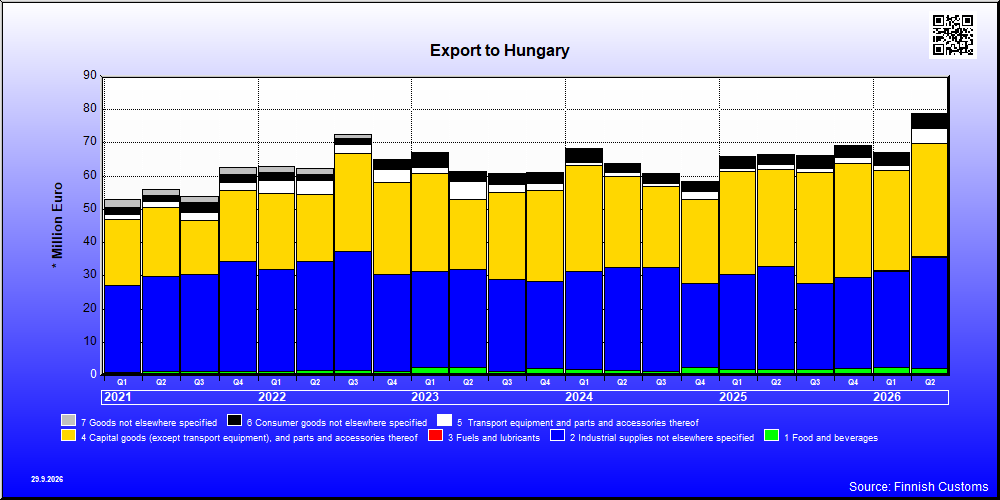The height and width of the screenshot is (500, 1000).
Task: Click the year label 2026
Action: [x=887, y=397]
